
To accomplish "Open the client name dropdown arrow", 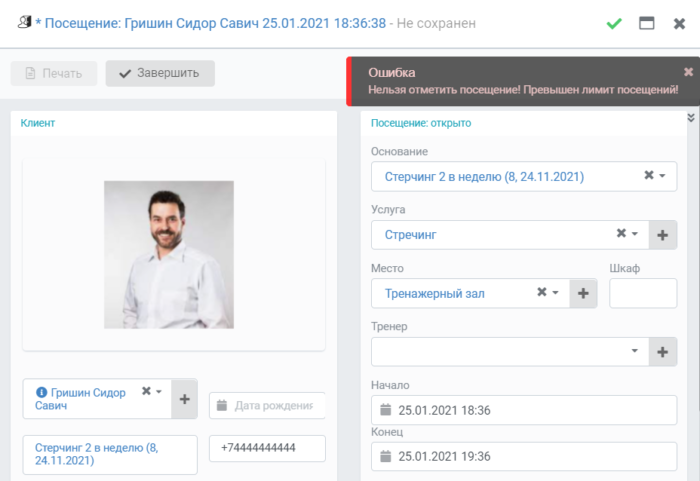I will click(x=158, y=391).
